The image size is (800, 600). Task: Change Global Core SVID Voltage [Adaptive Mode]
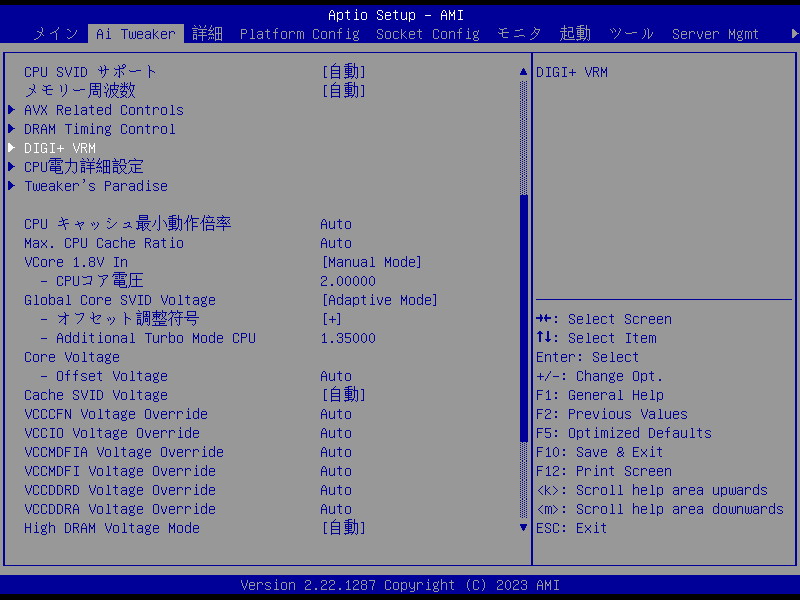[x=380, y=300]
